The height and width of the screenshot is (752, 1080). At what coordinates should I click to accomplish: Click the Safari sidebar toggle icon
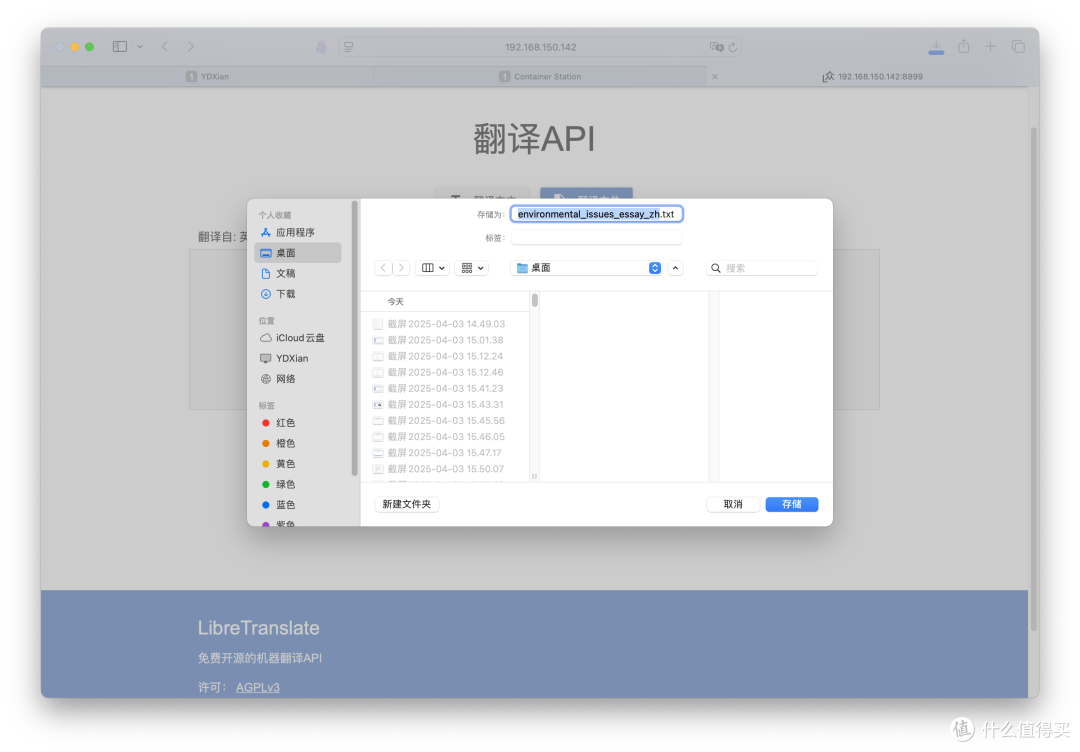[x=120, y=47]
